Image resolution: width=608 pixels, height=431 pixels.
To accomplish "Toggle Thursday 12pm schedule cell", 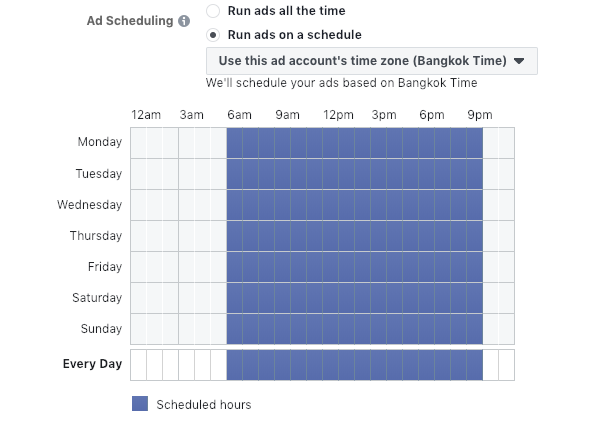I will [331, 236].
